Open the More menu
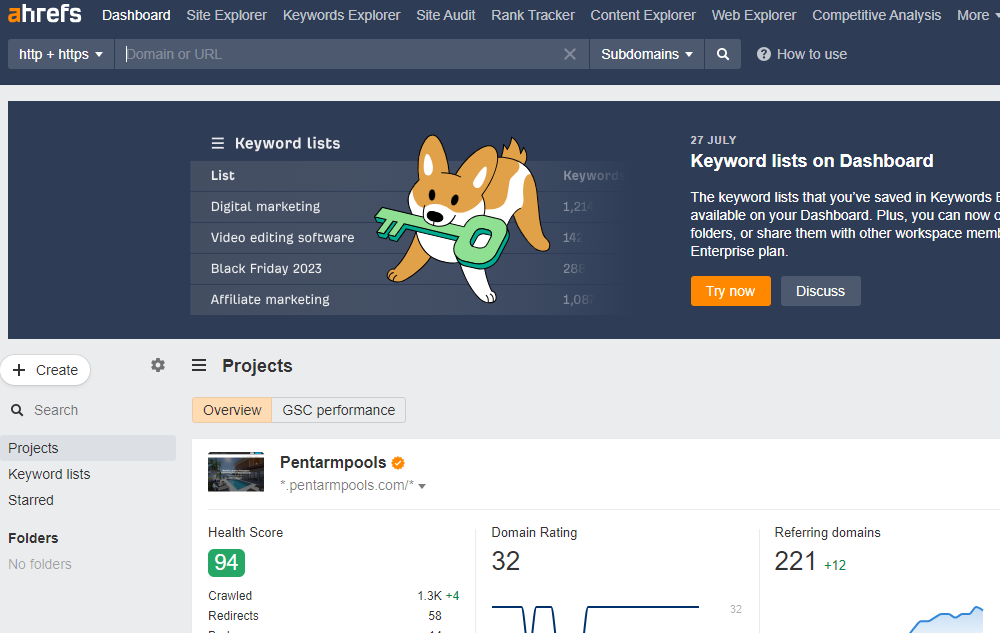This screenshot has width=1000, height=633. click(x=977, y=15)
